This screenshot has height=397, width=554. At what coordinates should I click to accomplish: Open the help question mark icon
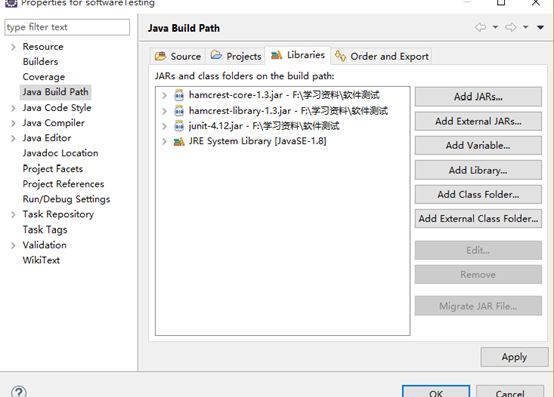click(19, 391)
